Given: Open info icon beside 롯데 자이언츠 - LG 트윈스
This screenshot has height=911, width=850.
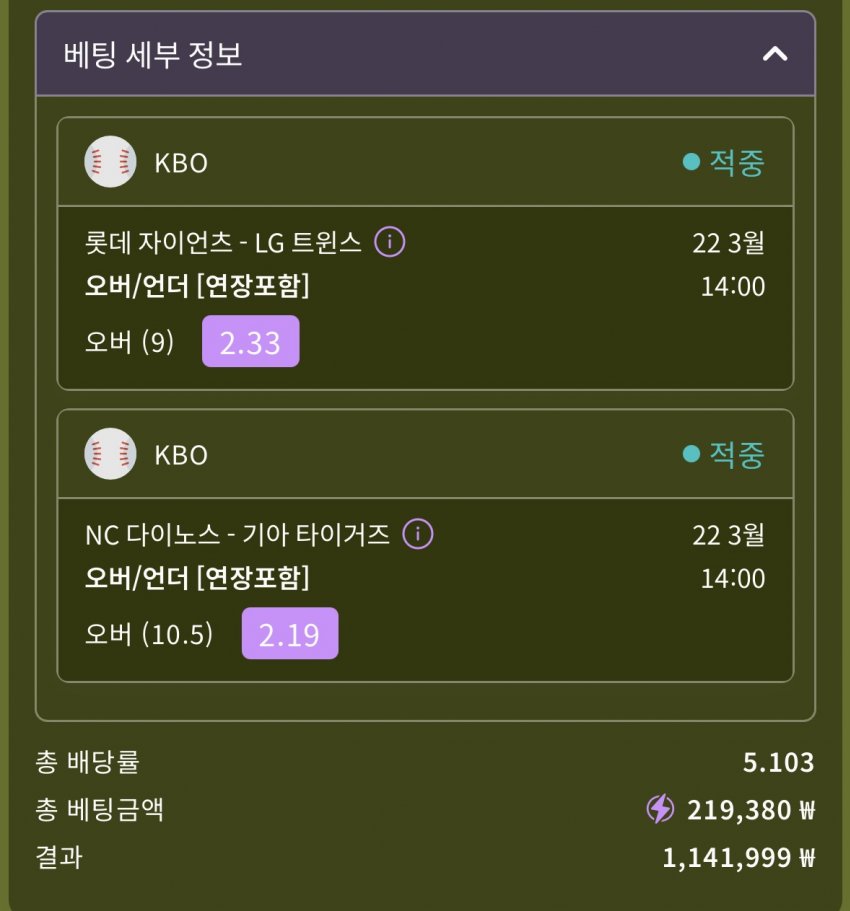Looking at the screenshot, I should click(x=390, y=242).
